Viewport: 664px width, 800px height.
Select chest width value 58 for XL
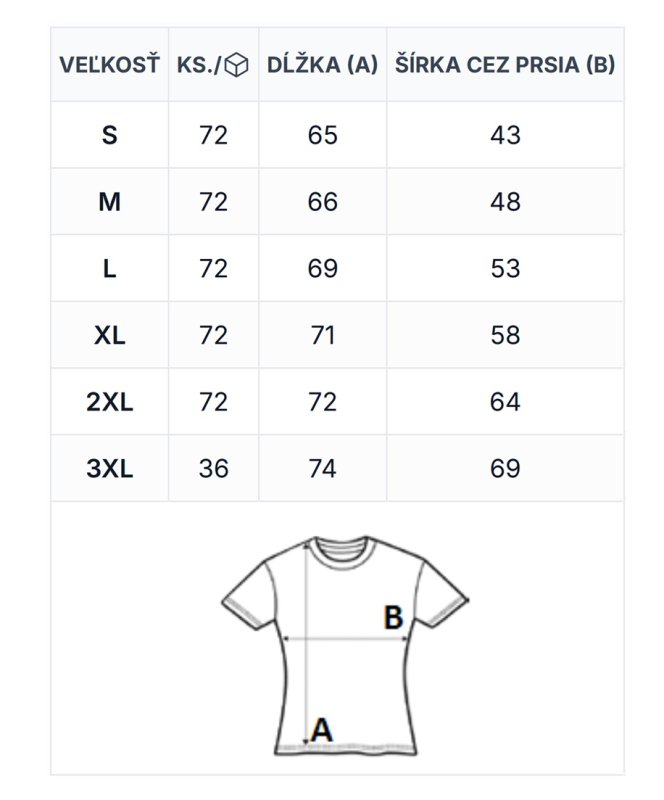(x=505, y=335)
